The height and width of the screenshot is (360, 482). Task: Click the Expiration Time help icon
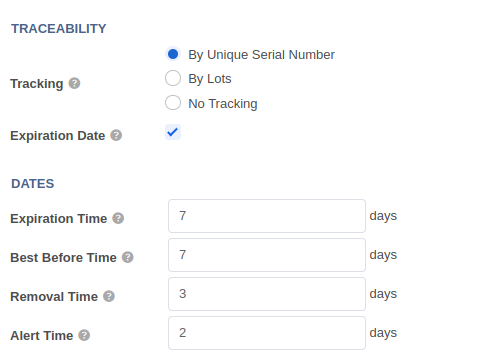(118, 218)
